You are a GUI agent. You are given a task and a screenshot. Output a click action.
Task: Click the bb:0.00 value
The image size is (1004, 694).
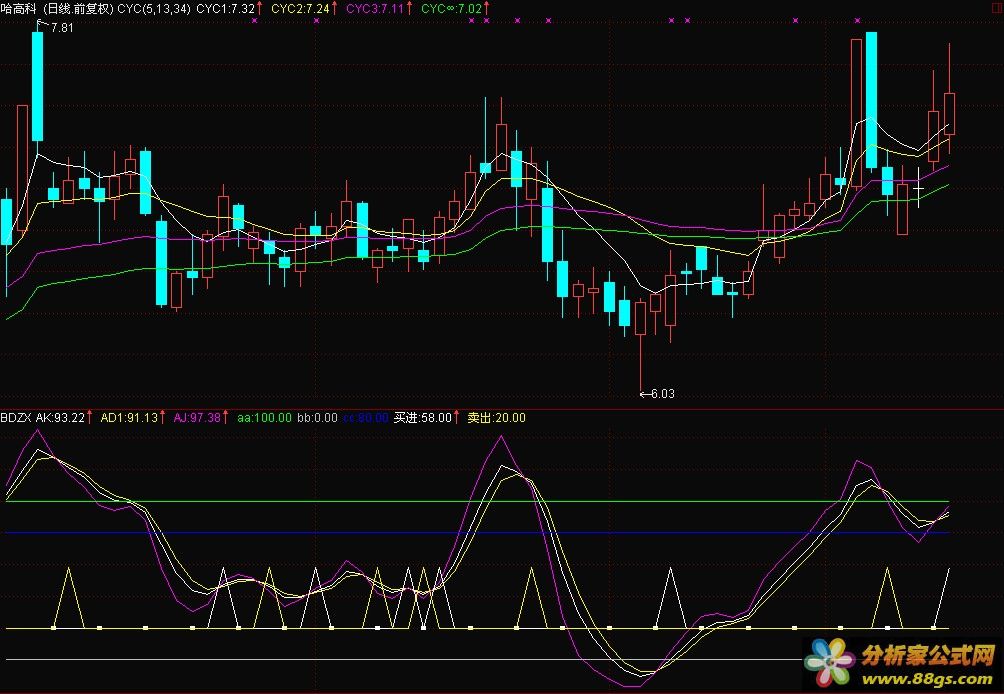tap(318, 418)
